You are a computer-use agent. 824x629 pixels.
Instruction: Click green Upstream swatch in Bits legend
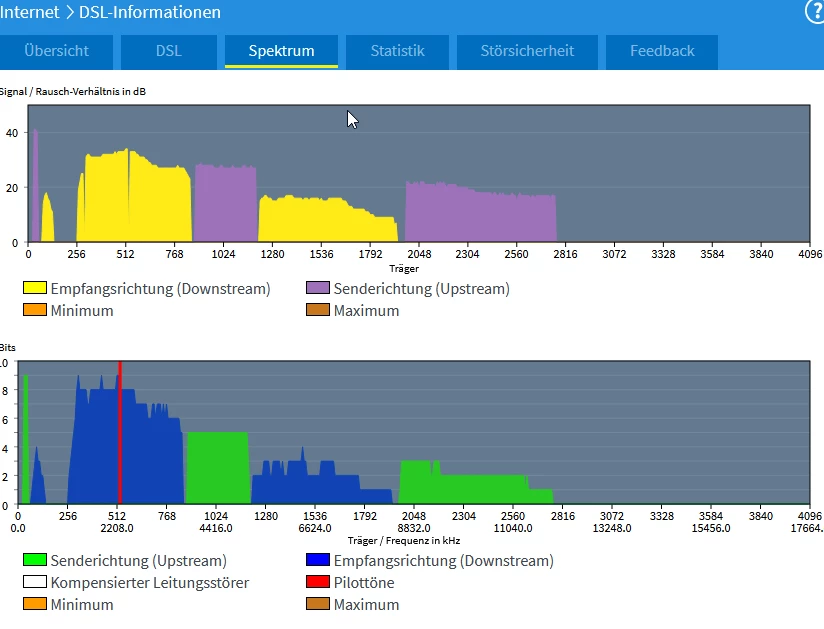[35, 561]
